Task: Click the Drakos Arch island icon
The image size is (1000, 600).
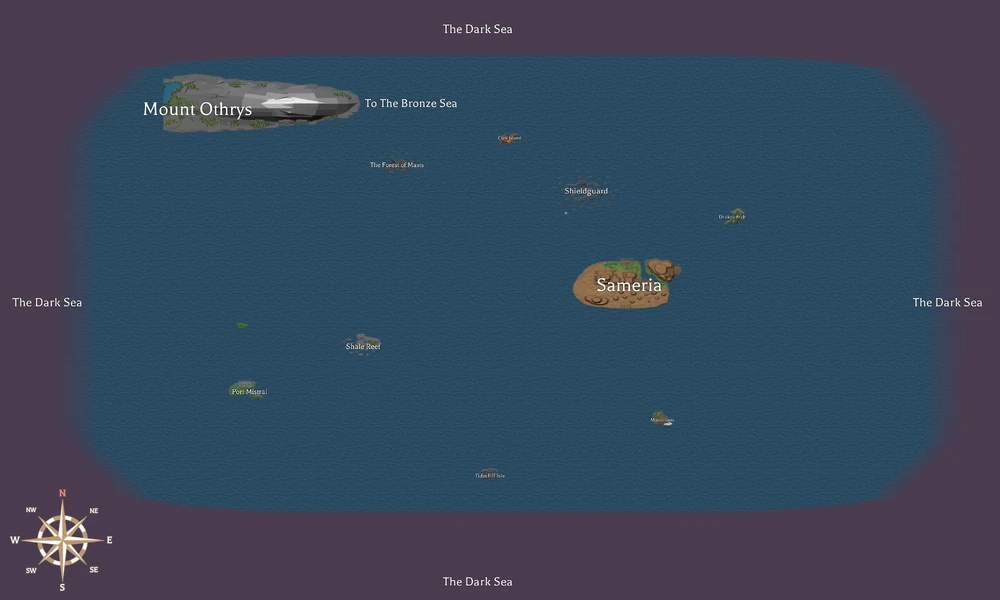Action: click(x=733, y=214)
